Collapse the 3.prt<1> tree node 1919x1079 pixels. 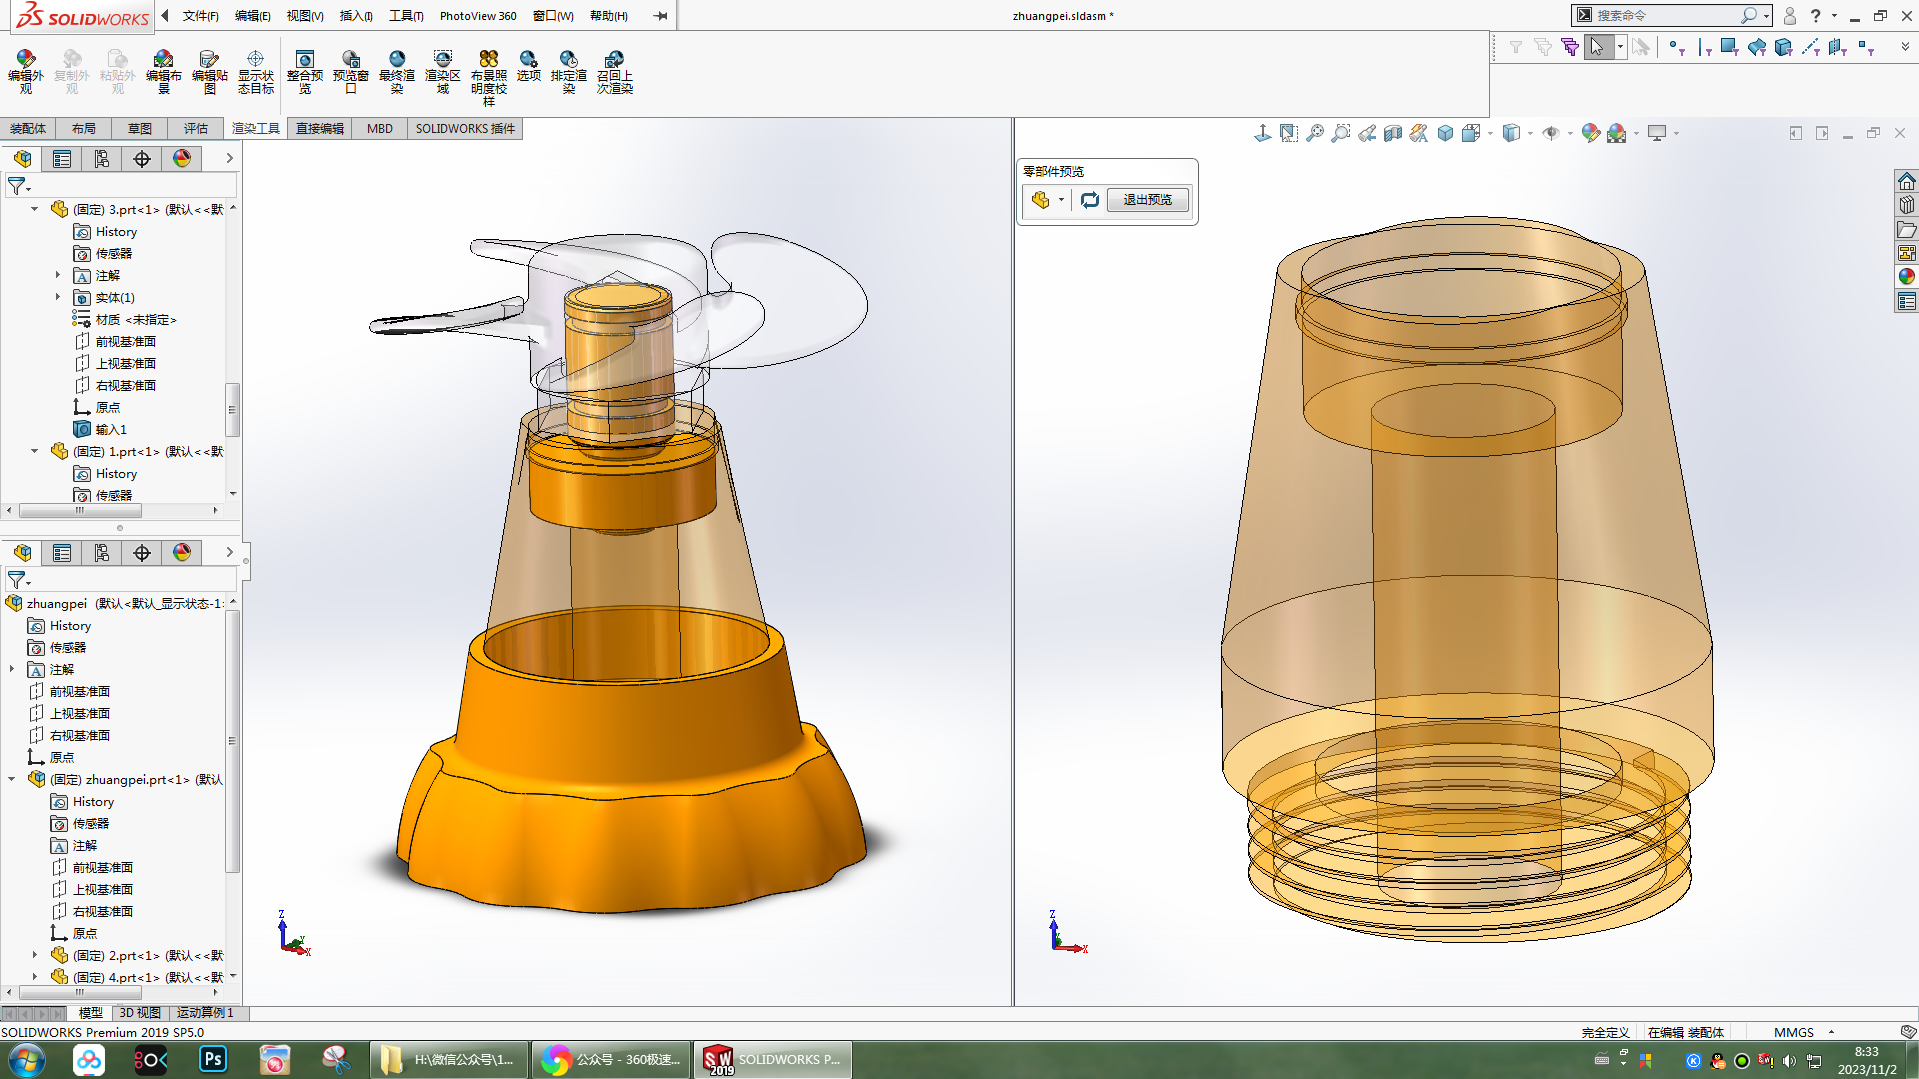(x=35, y=209)
